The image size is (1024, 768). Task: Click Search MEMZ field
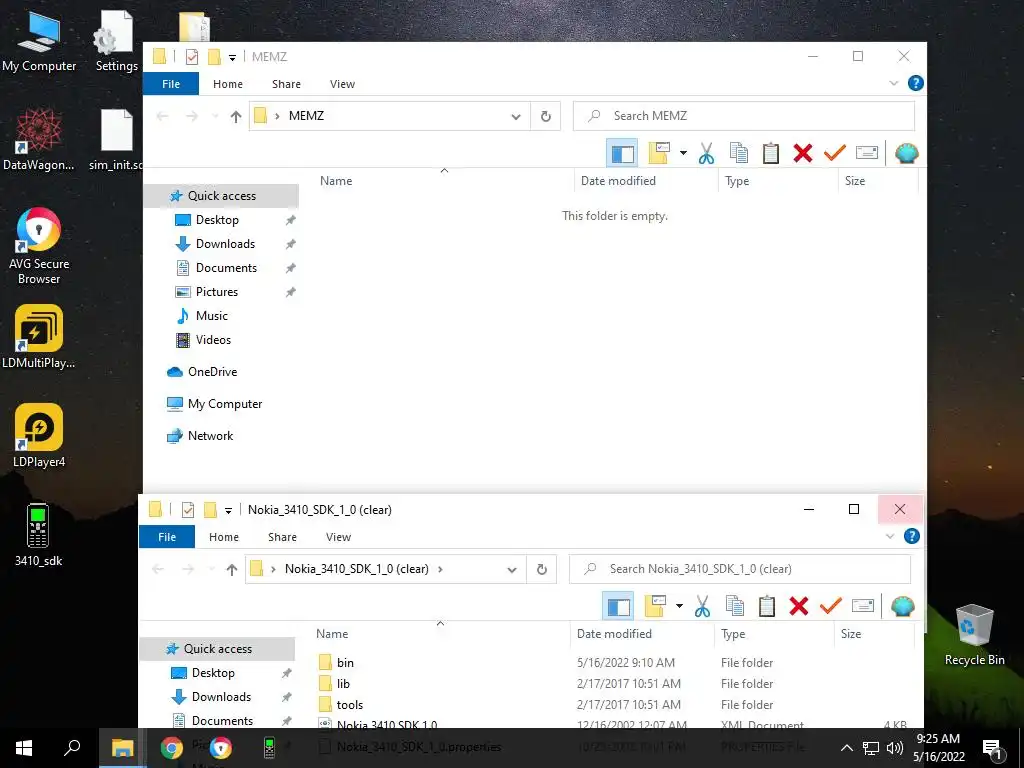click(x=744, y=116)
